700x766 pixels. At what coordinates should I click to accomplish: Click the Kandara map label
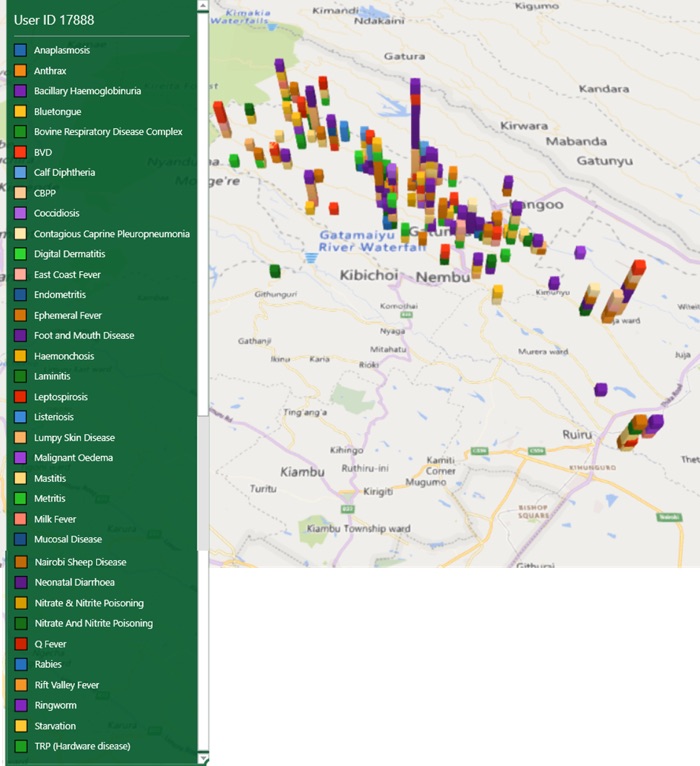tap(604, 89)
